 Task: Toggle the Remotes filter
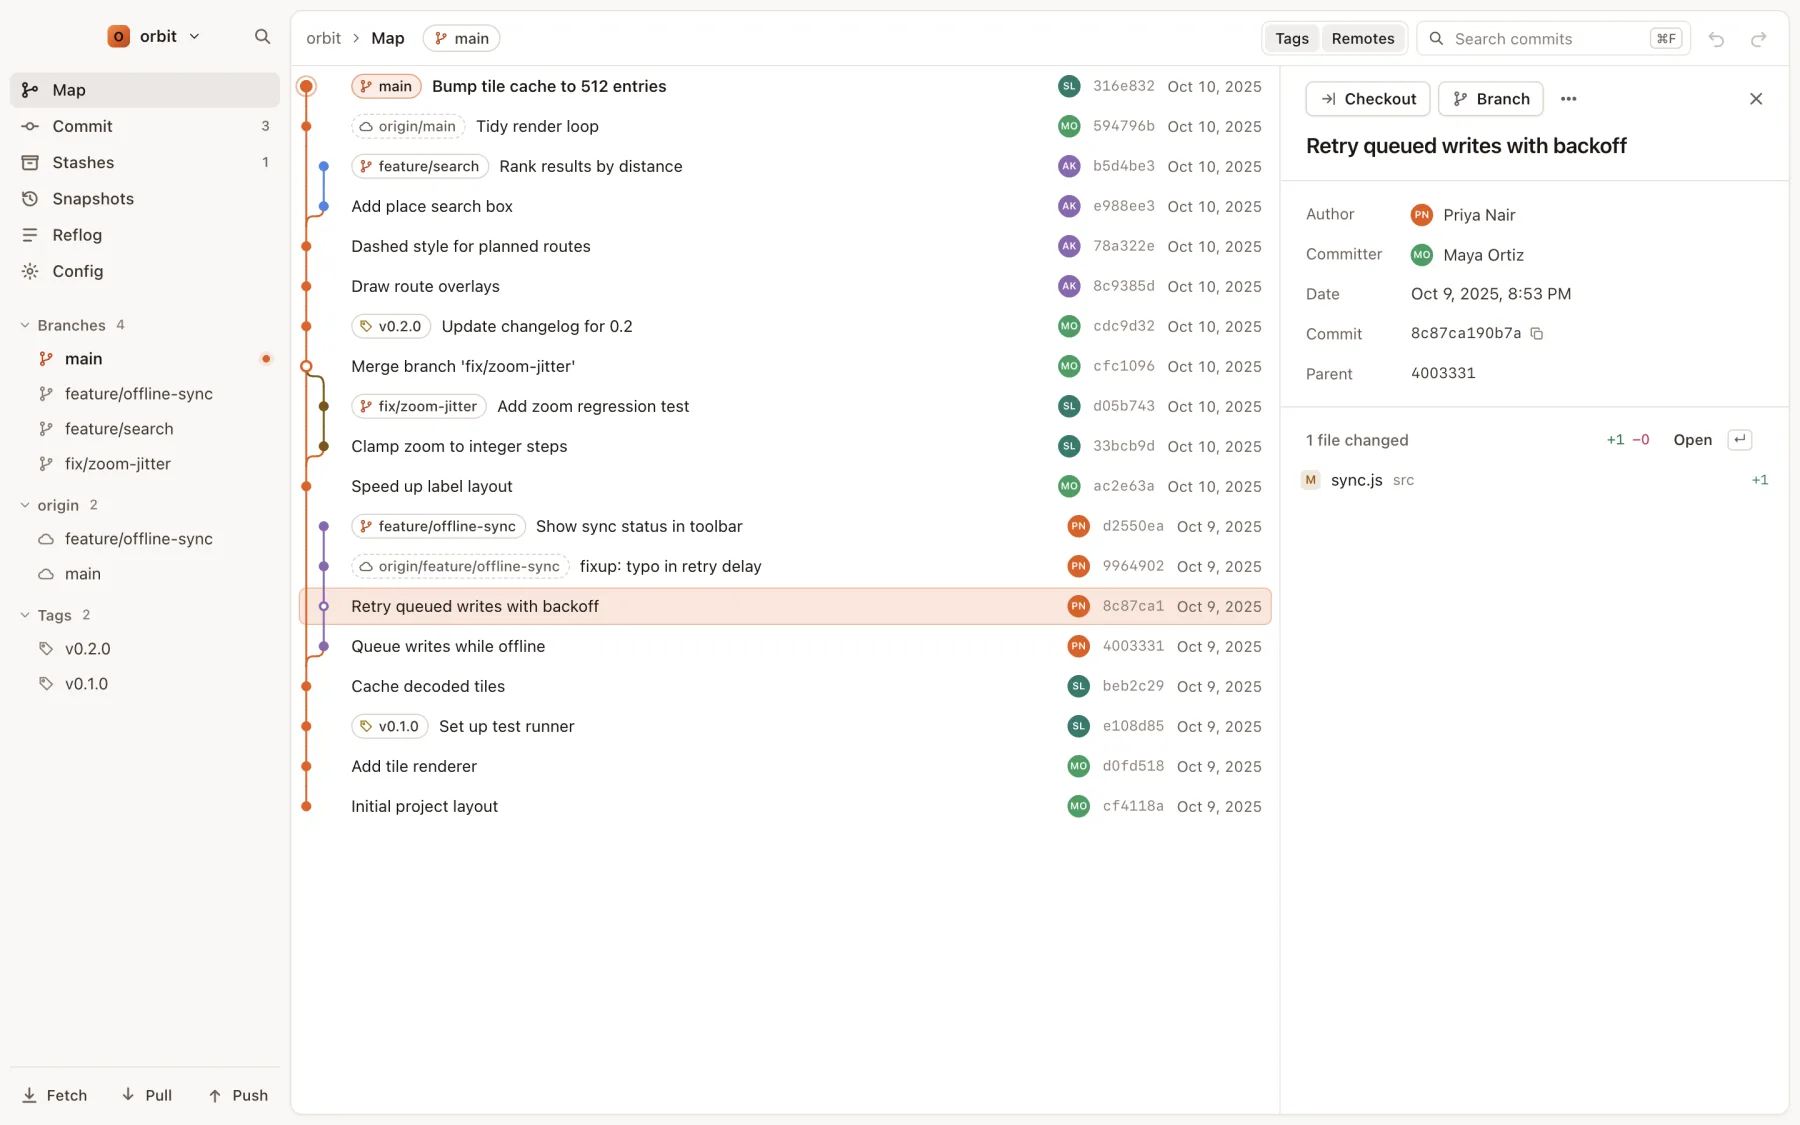click(1362, 38)
